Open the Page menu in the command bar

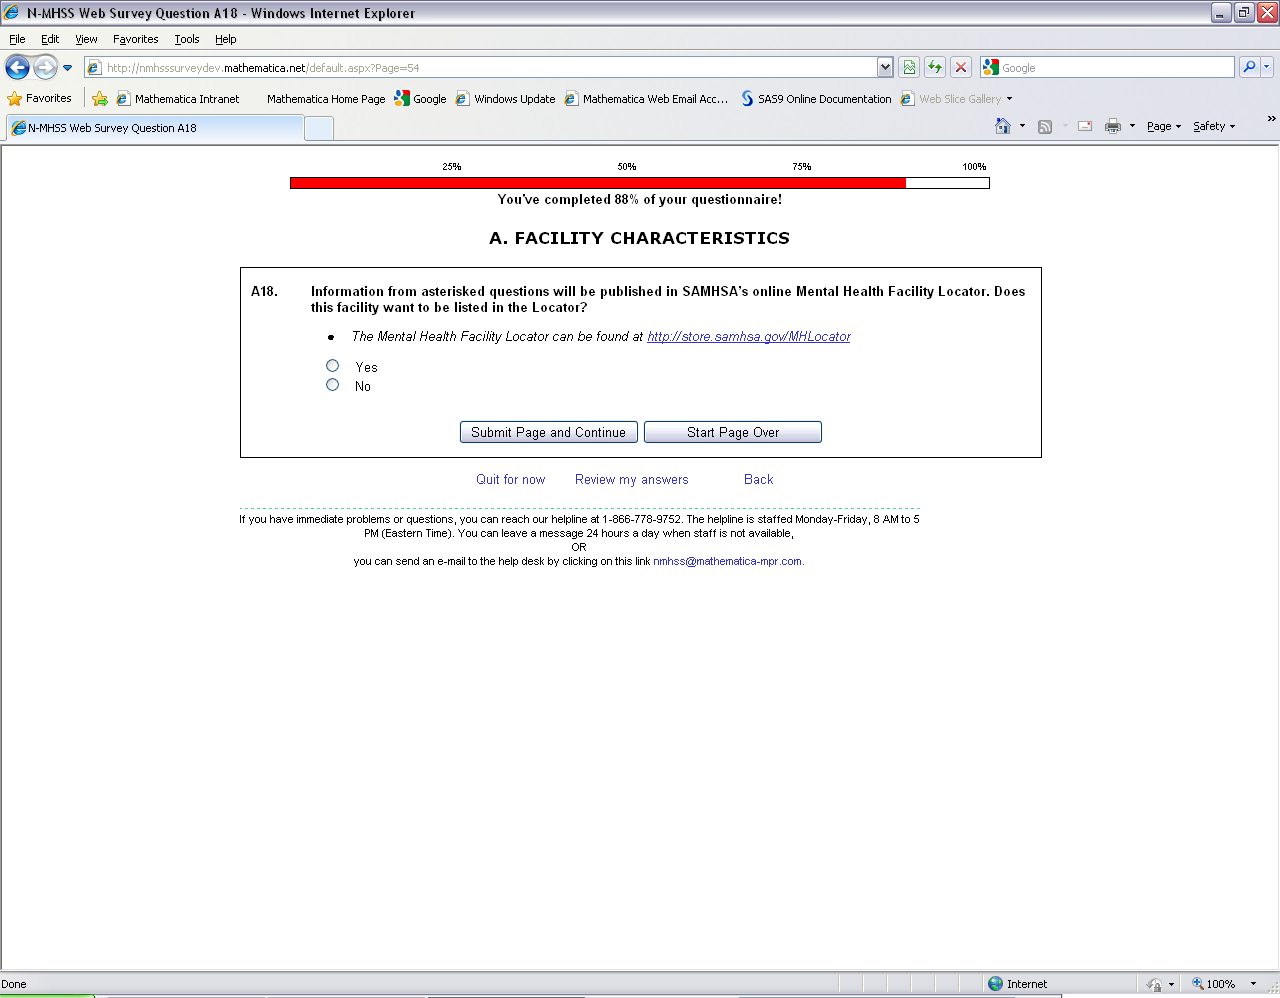pos(1164,126)
